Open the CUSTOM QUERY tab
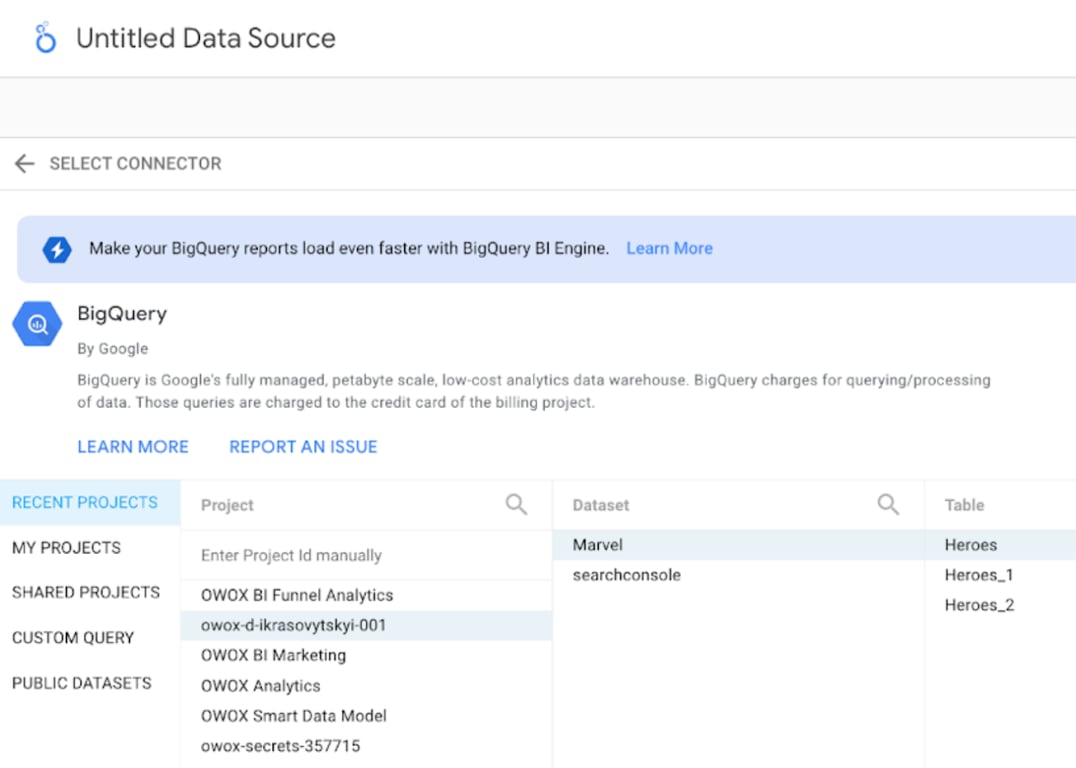The image size is (1076, 768). click(73, 638)
